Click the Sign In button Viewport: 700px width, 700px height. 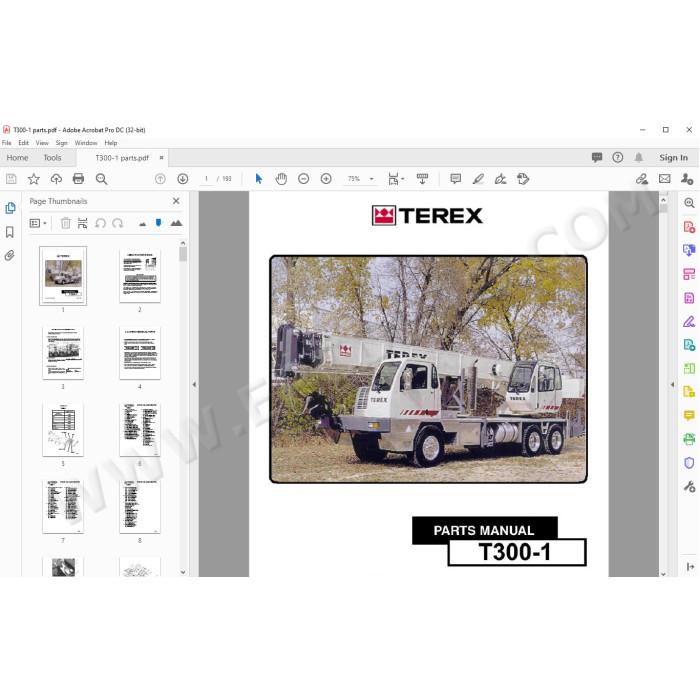tap(673, 158)
